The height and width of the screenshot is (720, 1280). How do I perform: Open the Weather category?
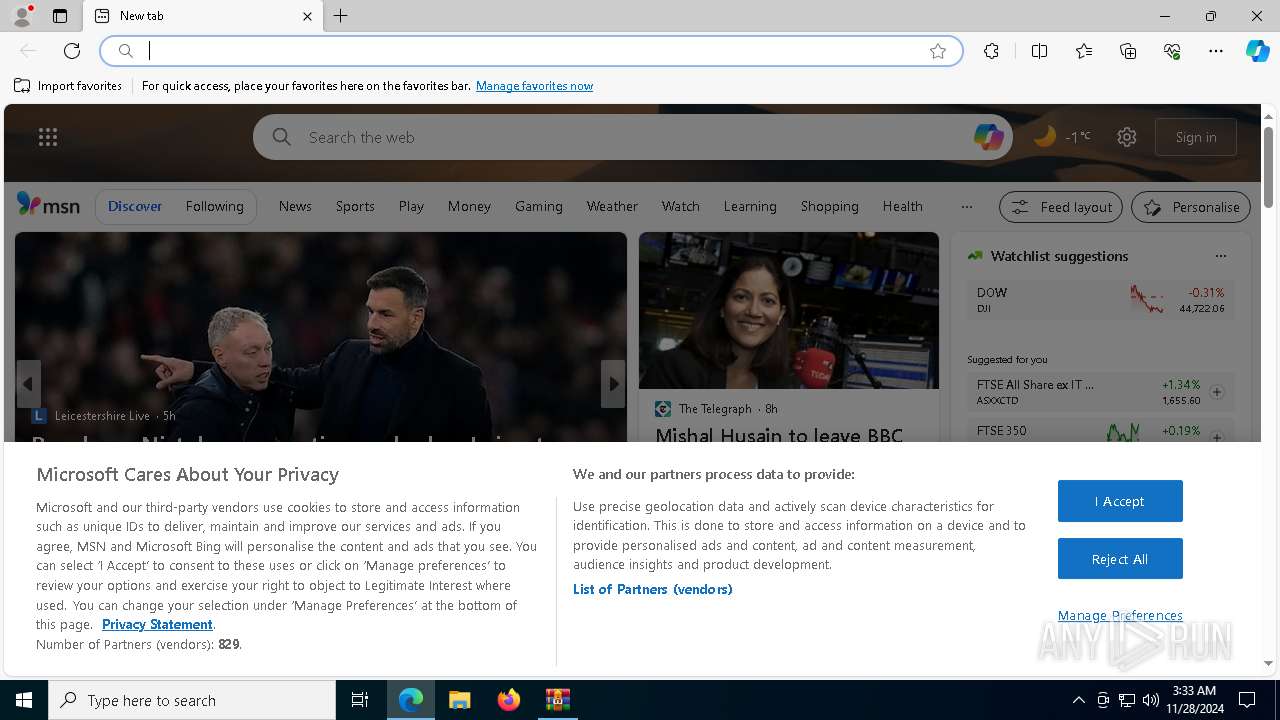[612, 206]
